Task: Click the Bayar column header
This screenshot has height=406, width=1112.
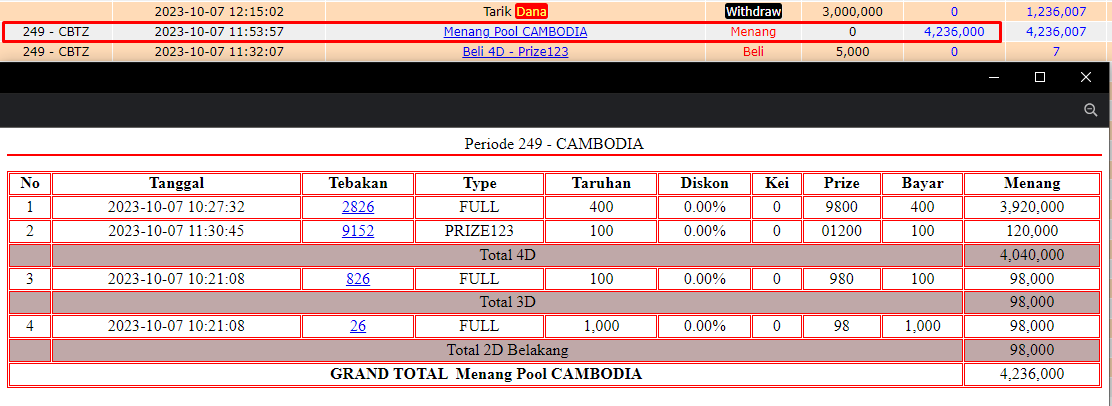Action: point(923,183)
